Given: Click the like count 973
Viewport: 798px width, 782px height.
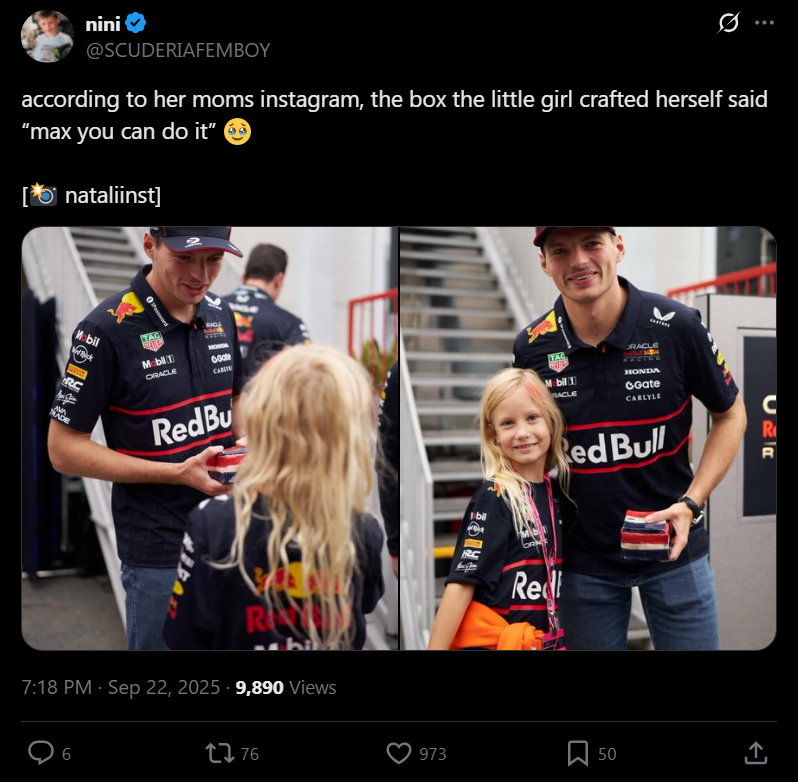Looking at the screenshot, I should (x=433, y=754).
